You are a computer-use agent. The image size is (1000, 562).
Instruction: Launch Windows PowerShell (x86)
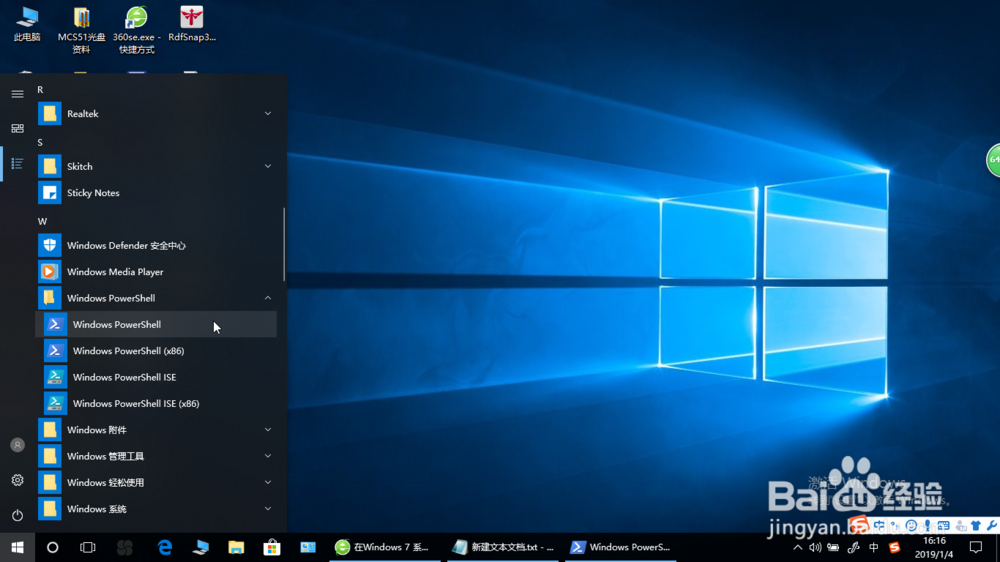pyautogui.click(x=157, y=351)
